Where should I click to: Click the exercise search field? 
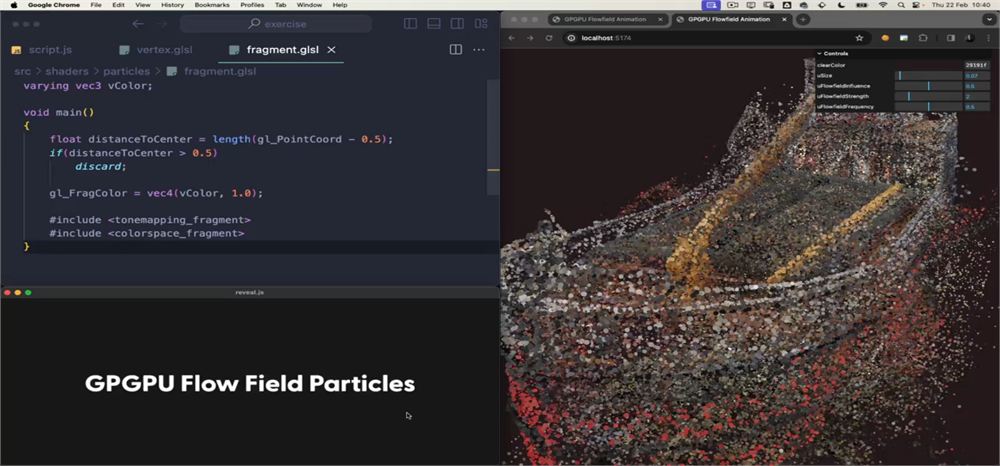coord(276,24)
